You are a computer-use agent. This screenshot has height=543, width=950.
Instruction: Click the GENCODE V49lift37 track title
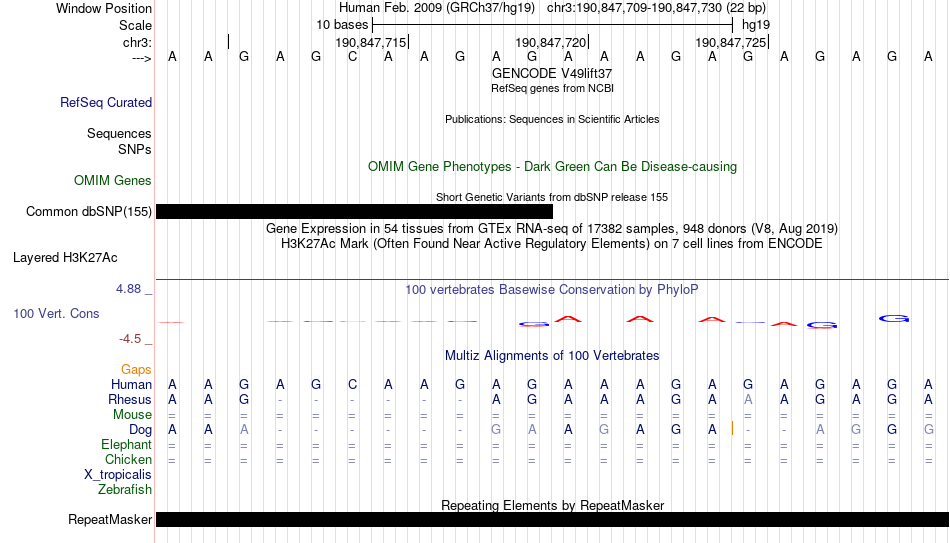pyautogui.click(x=552, y=73)
